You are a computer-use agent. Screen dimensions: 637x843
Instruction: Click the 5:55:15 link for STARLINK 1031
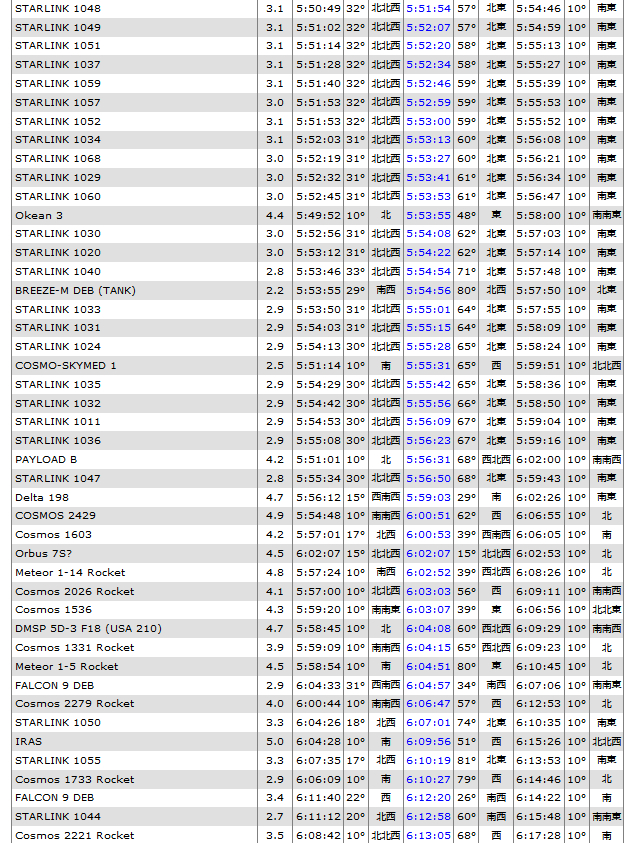pos(428,327)
